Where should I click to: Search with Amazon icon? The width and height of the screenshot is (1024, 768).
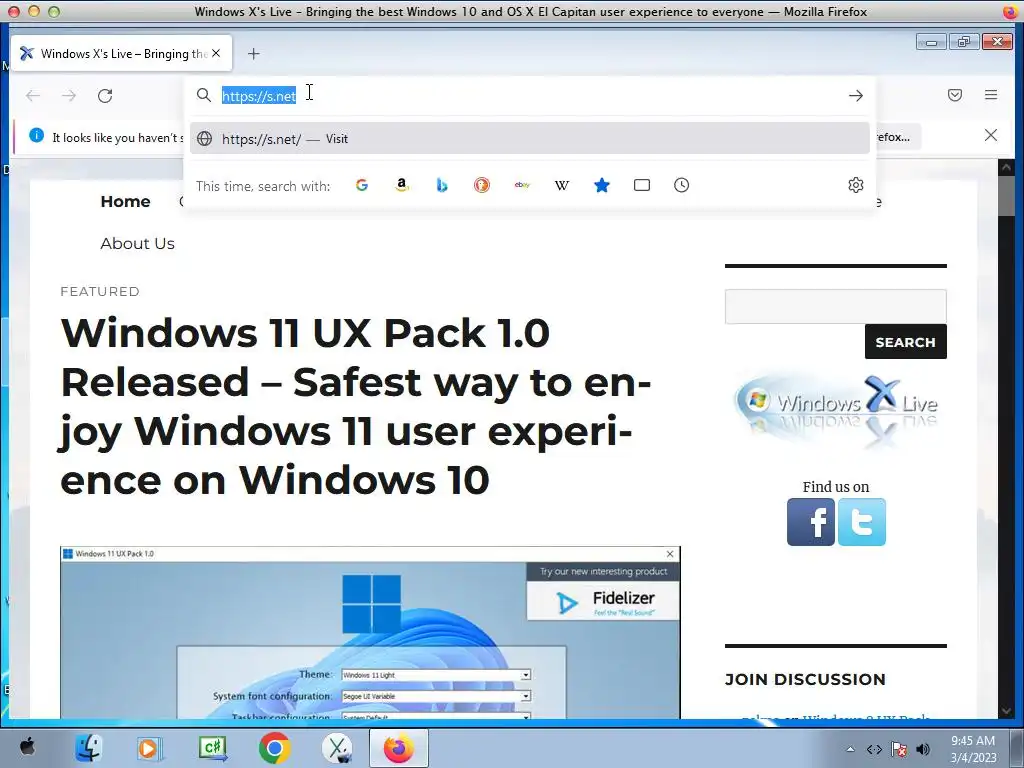tap(402, 185)
